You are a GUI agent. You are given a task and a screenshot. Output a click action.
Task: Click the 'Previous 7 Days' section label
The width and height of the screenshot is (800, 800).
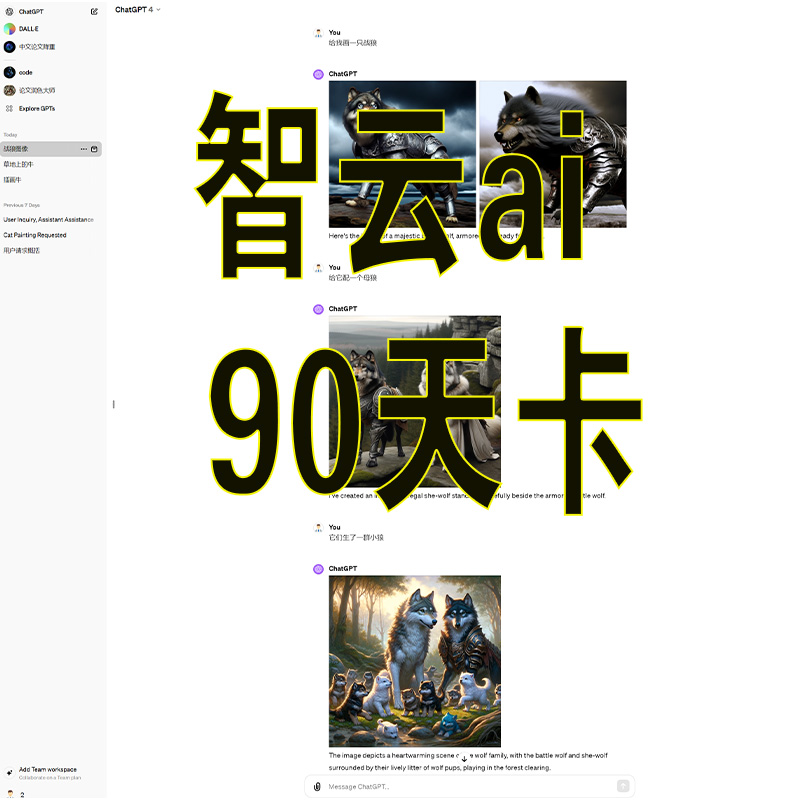(21, 205)
